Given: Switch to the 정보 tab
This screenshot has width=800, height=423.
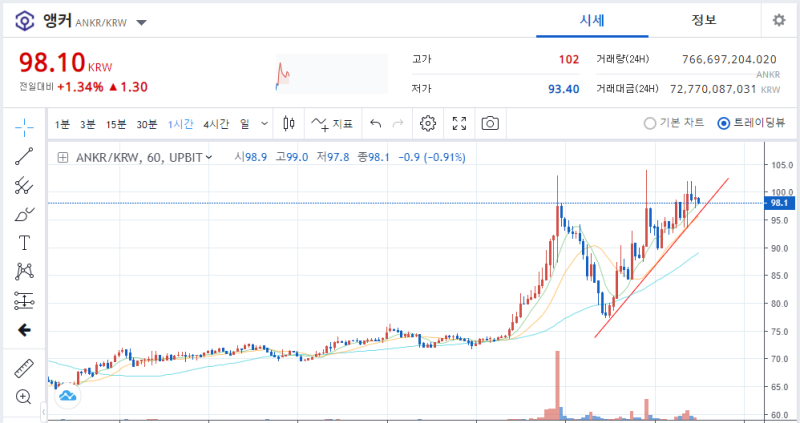Looking at the screenshot, I should pyautogui.click(x=704, y=20).
